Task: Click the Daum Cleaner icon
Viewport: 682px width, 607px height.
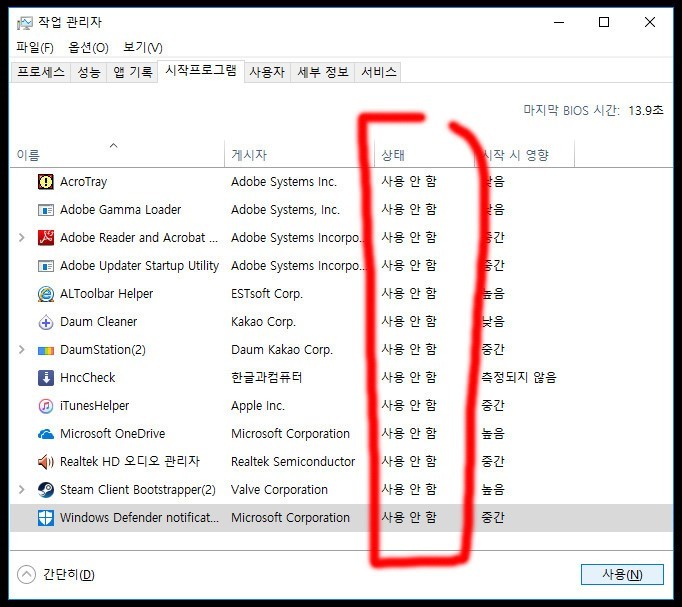Action: [x=46, y=322]
